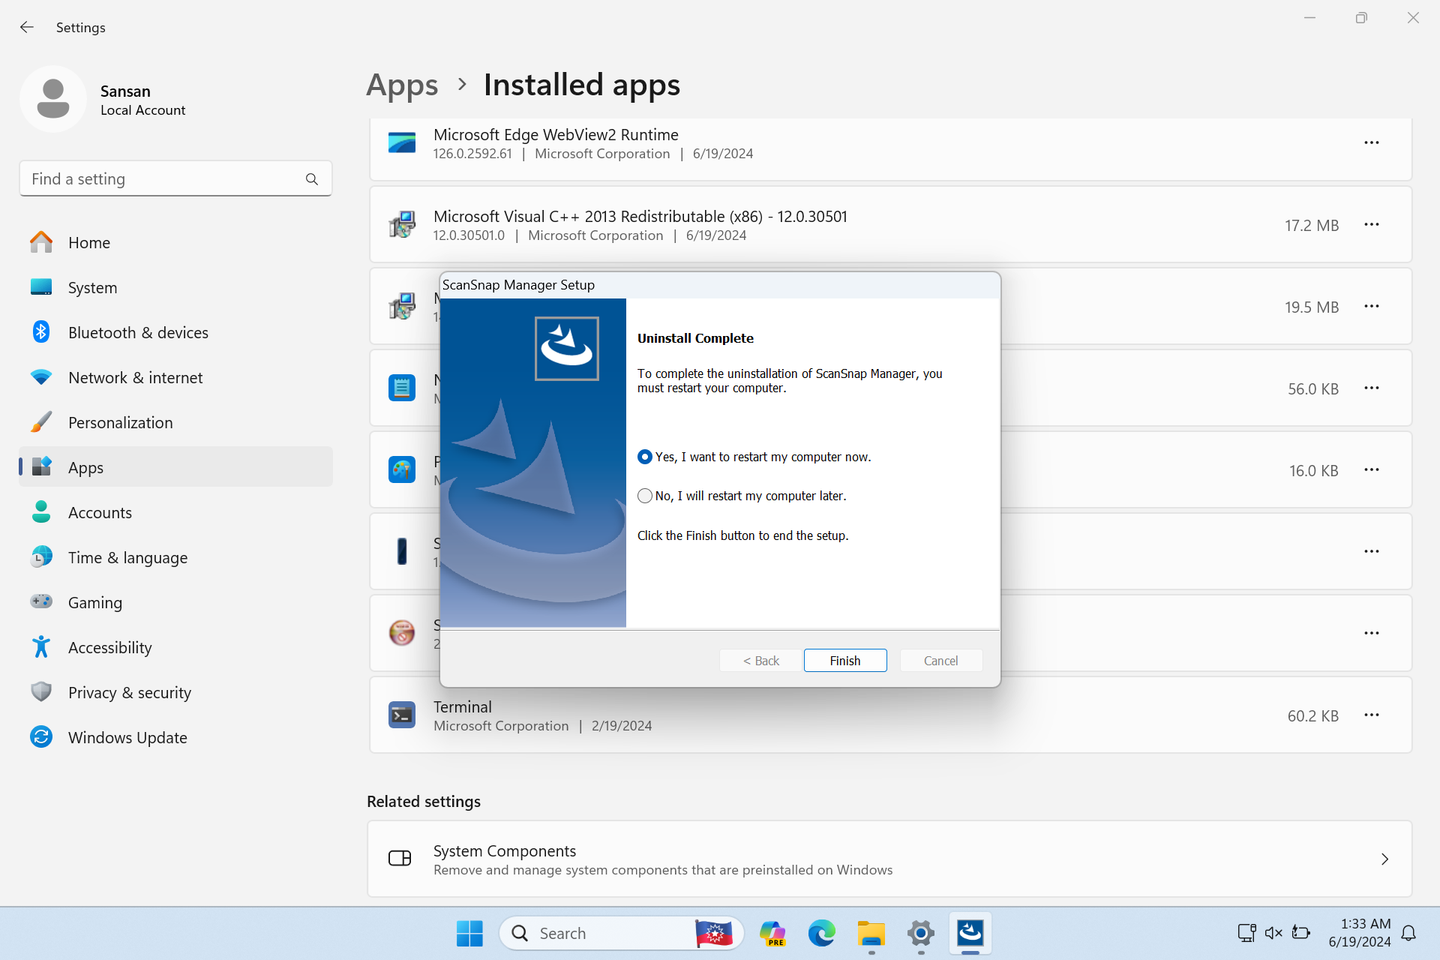Click the Find a setting search box
Screen dimensions: 1440x960
[175, 178]
